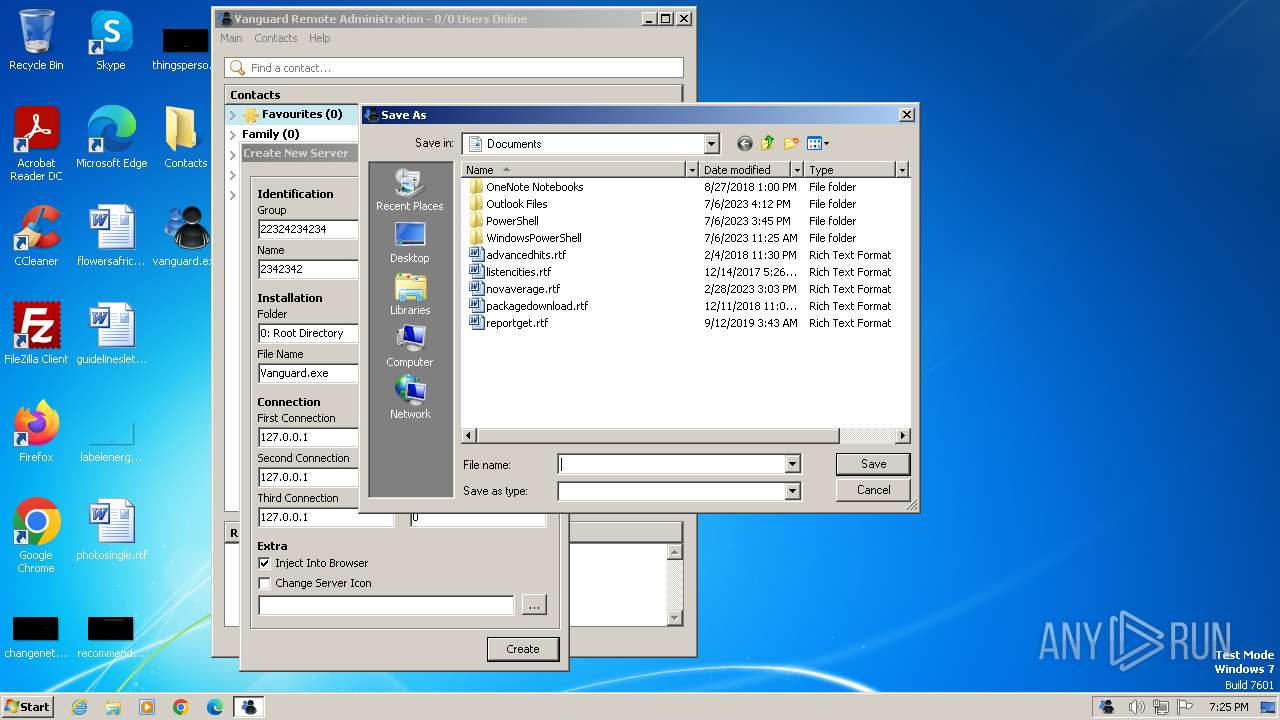Screen dimensions: 1280x720
Task: Open the volume control in system tray
Action: pyautogui.click(x=1138, y=707)
